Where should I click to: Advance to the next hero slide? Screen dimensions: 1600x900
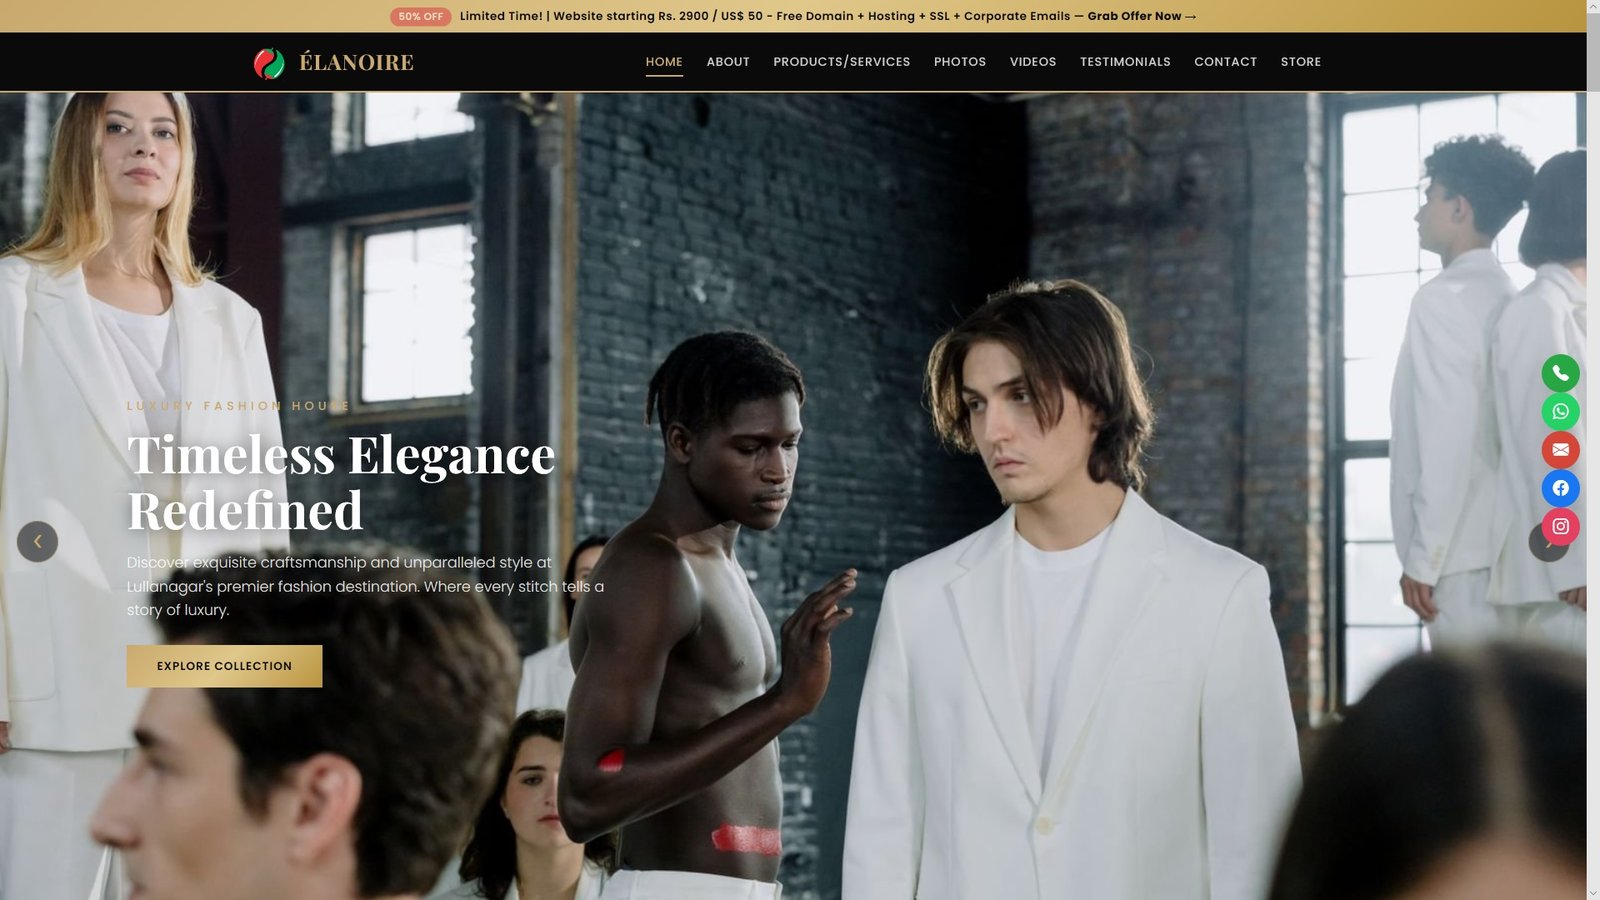point(1548,542)
